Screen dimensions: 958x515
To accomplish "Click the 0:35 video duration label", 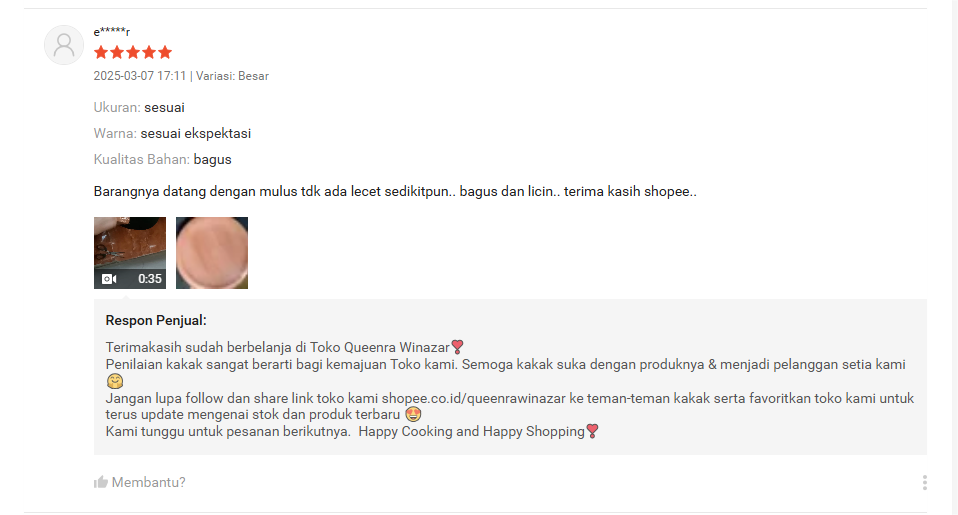I will [150, 279].
